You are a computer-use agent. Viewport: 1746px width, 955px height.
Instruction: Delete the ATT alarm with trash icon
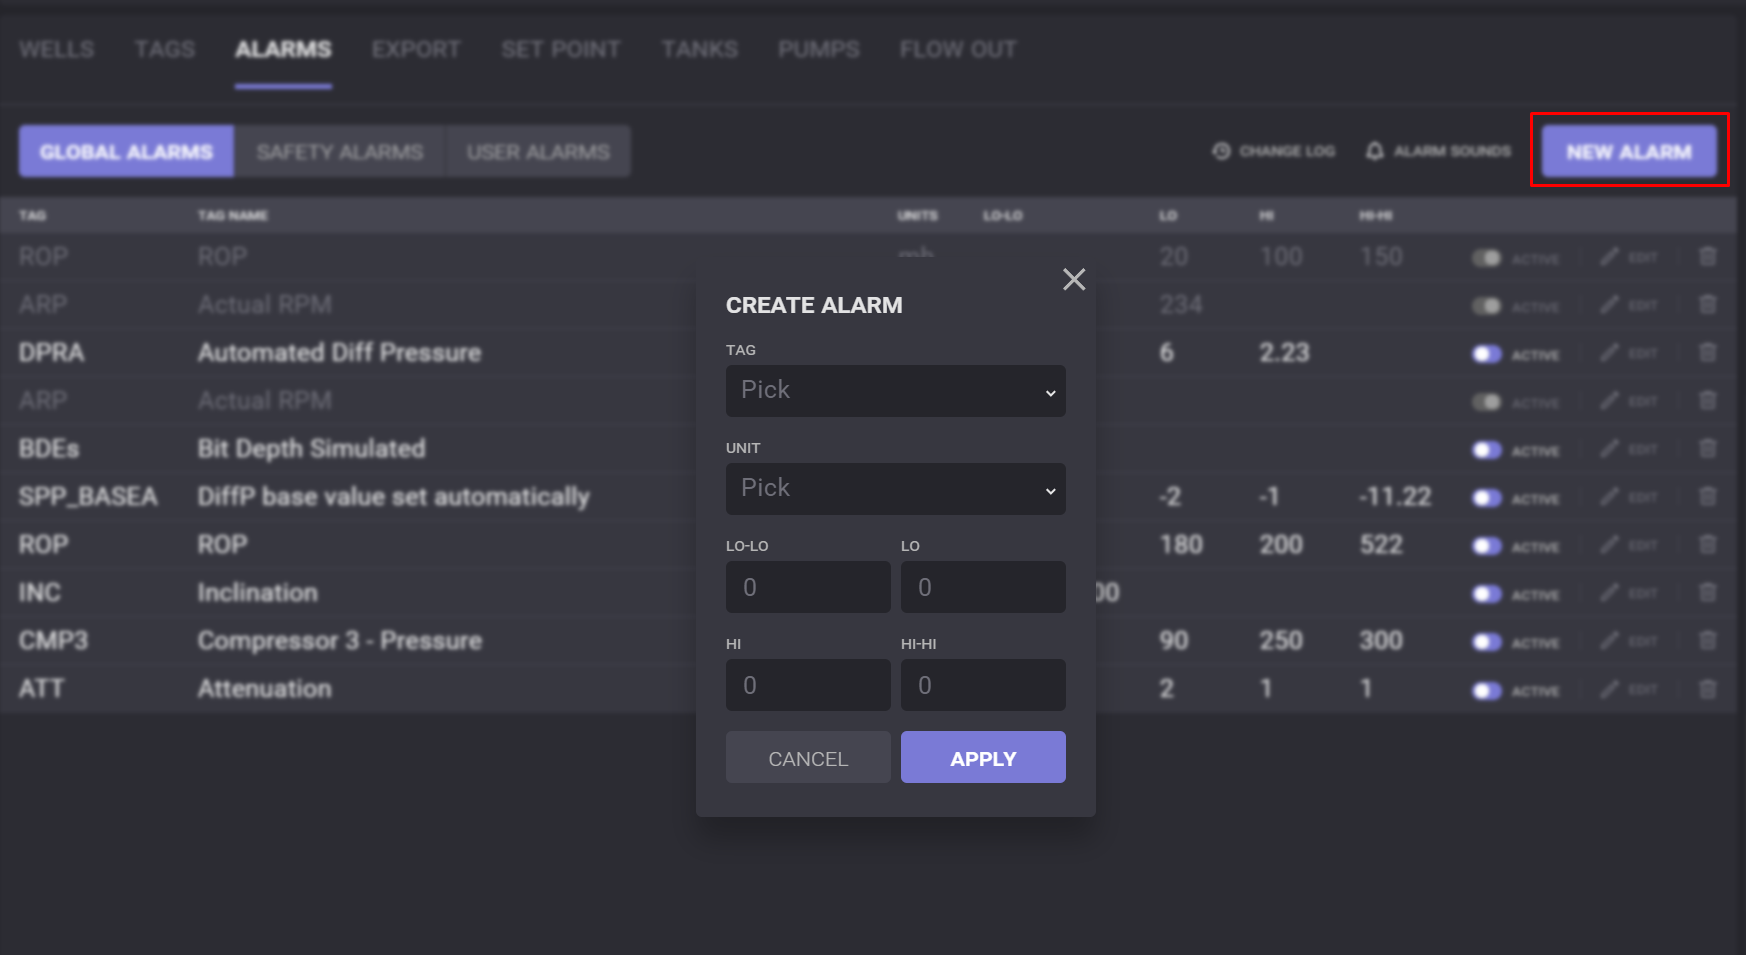pos(1708,689)
